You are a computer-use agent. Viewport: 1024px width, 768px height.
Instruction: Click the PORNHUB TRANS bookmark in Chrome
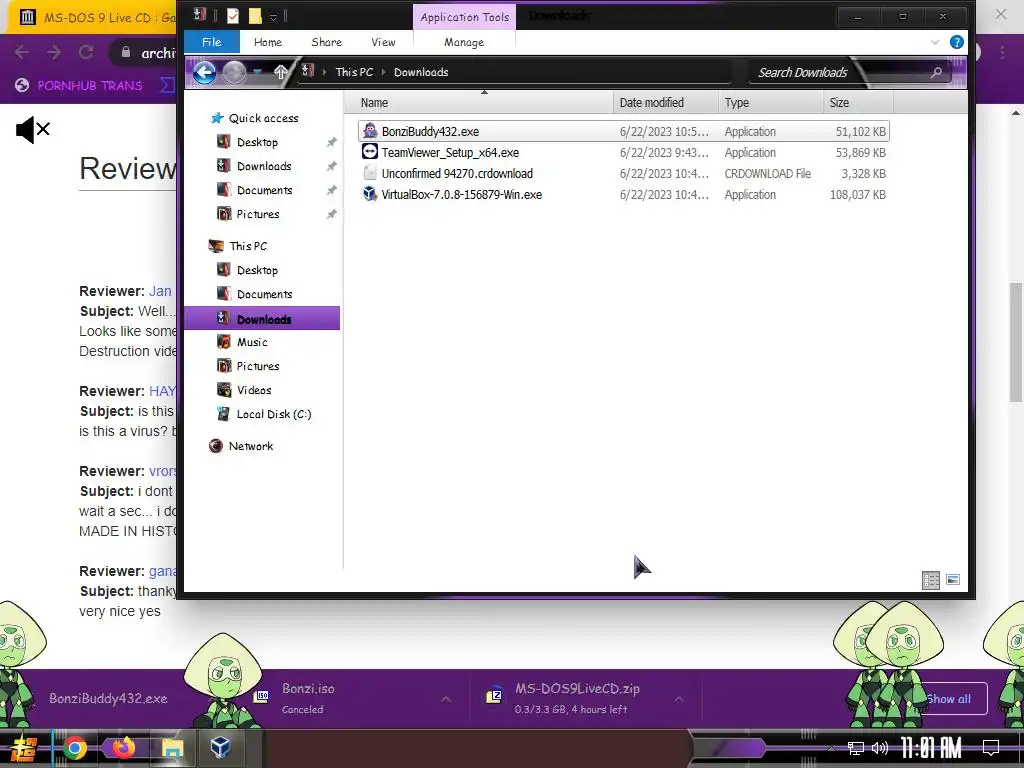click(79, 85)
